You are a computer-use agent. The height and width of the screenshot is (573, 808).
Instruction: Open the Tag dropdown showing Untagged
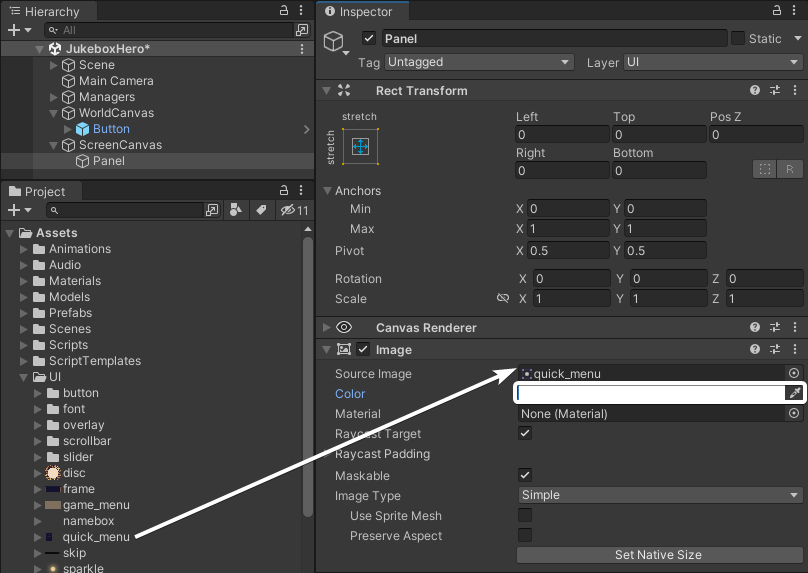click(479, 62)
